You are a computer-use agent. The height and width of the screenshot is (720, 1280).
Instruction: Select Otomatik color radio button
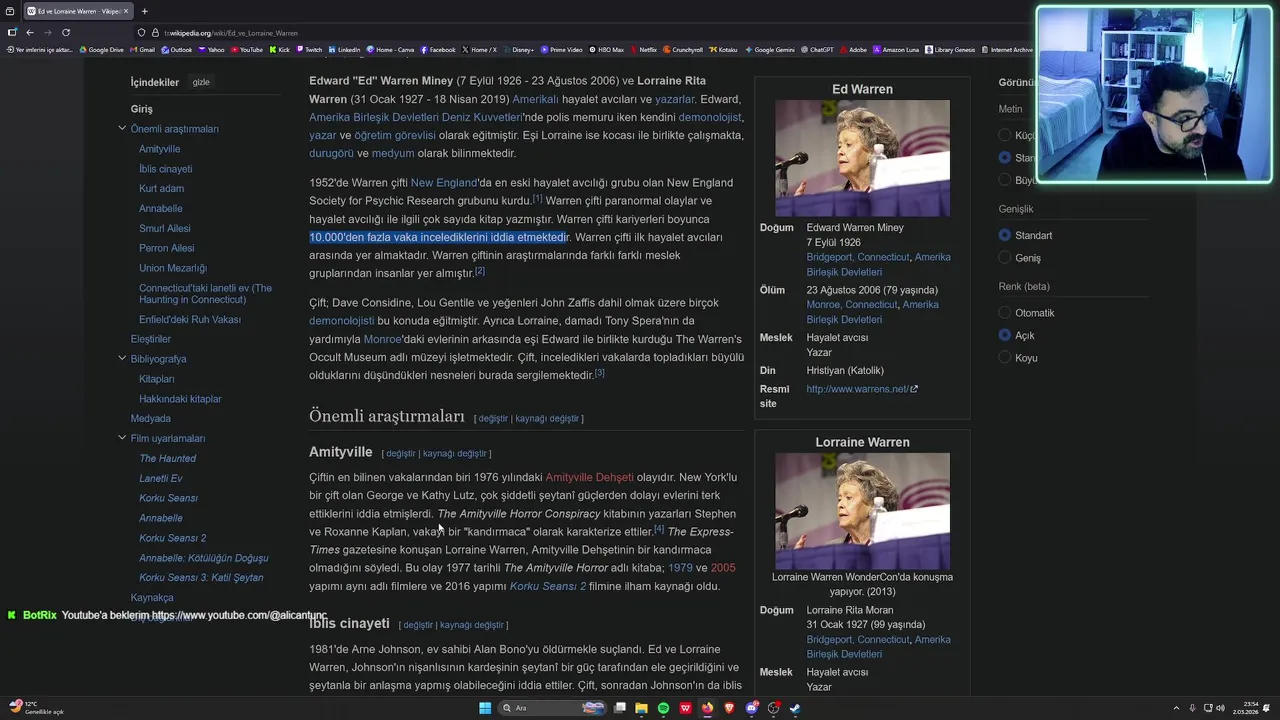tap(1005, 313)
